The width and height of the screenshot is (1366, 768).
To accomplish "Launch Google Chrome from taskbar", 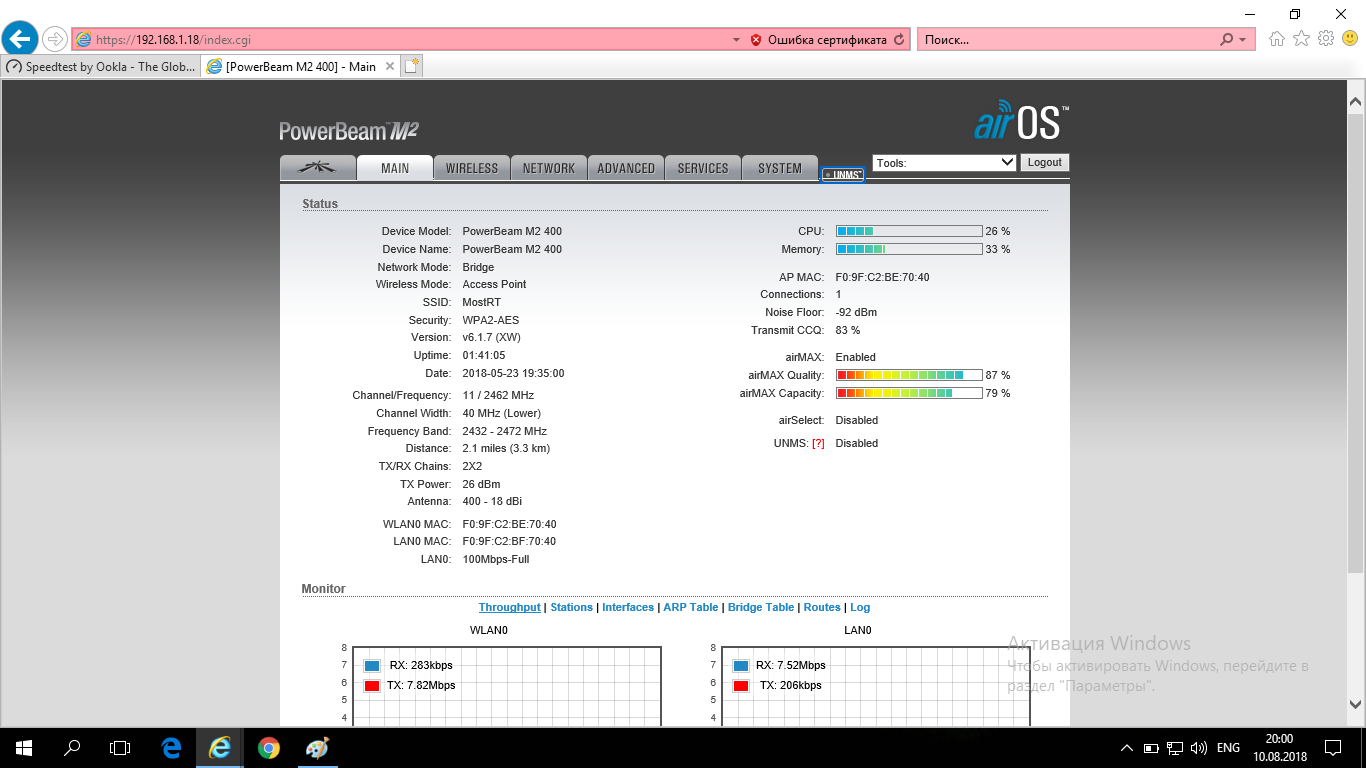I will tap(268, 747).
